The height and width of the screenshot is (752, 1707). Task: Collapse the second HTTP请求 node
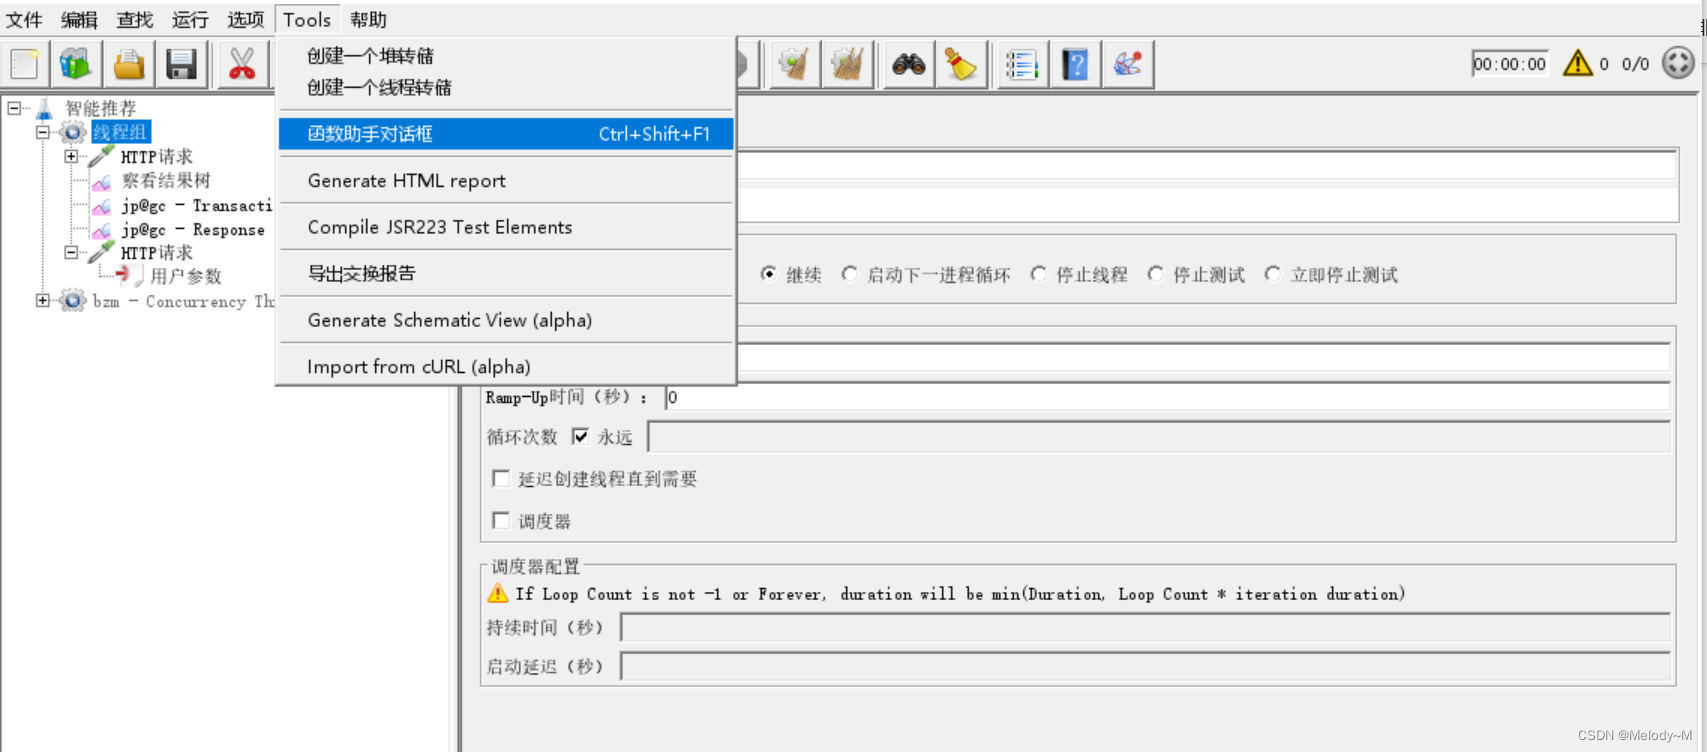pos(71,252)
